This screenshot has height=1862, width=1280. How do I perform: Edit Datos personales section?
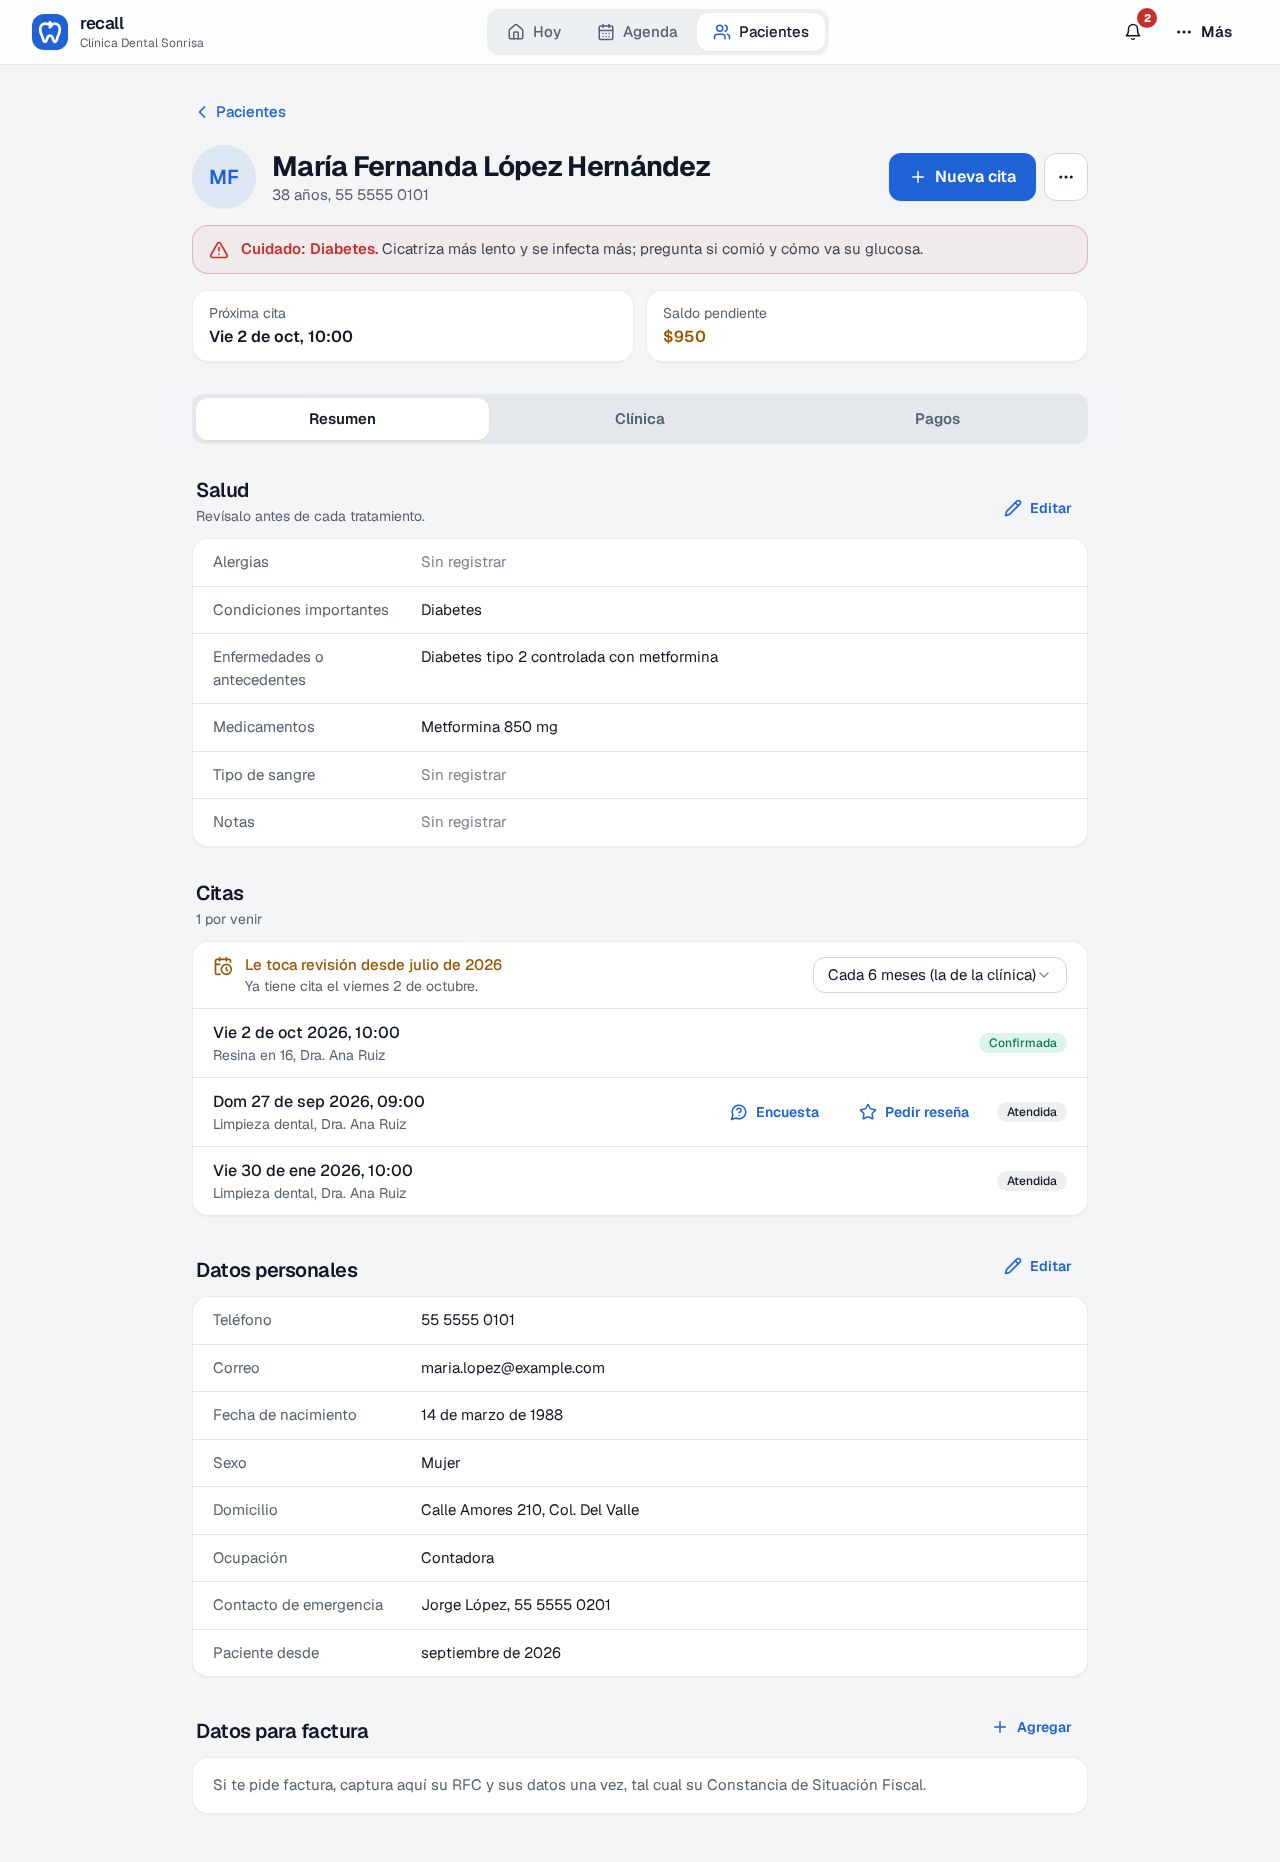pyautogui.click(x=1038, y=1266)
